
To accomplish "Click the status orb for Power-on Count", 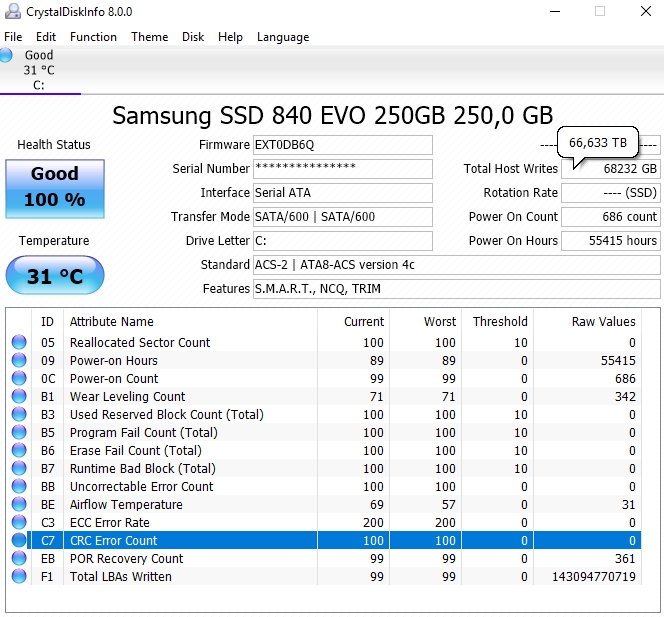I will (19, 378).
